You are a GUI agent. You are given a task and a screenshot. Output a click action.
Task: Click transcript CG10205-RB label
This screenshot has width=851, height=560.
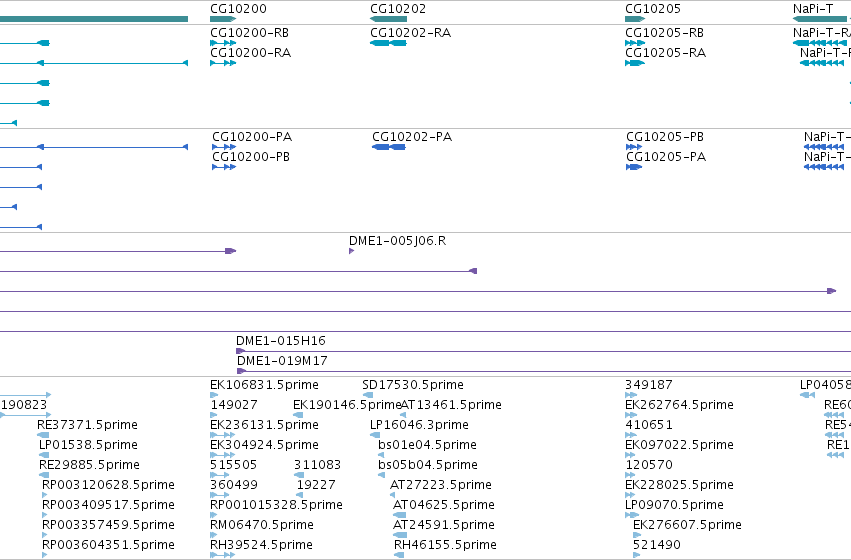coord(664,33)
